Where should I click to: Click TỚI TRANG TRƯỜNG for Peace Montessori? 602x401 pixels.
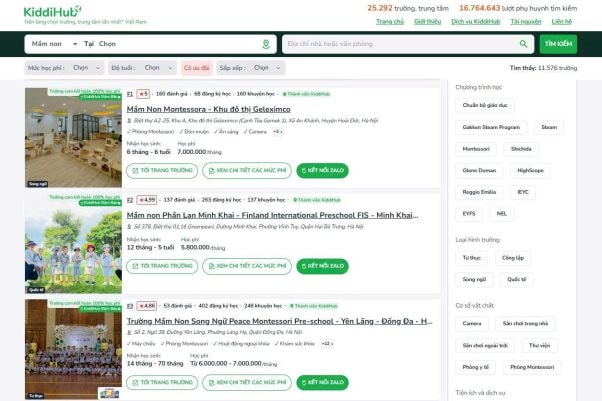pos(162,383)
